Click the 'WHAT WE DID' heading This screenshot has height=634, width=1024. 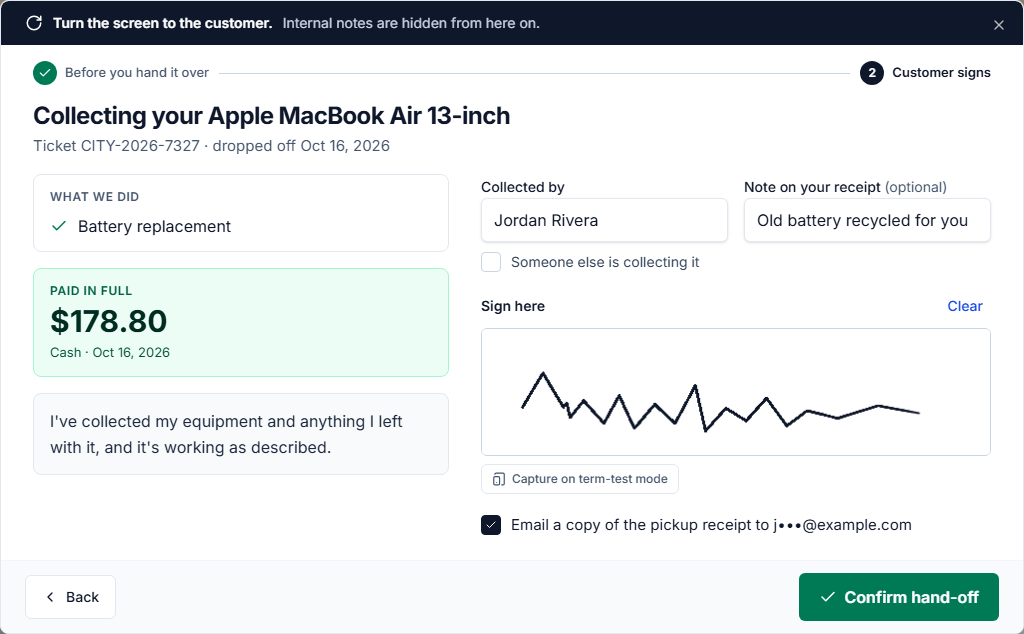[95, 197]
